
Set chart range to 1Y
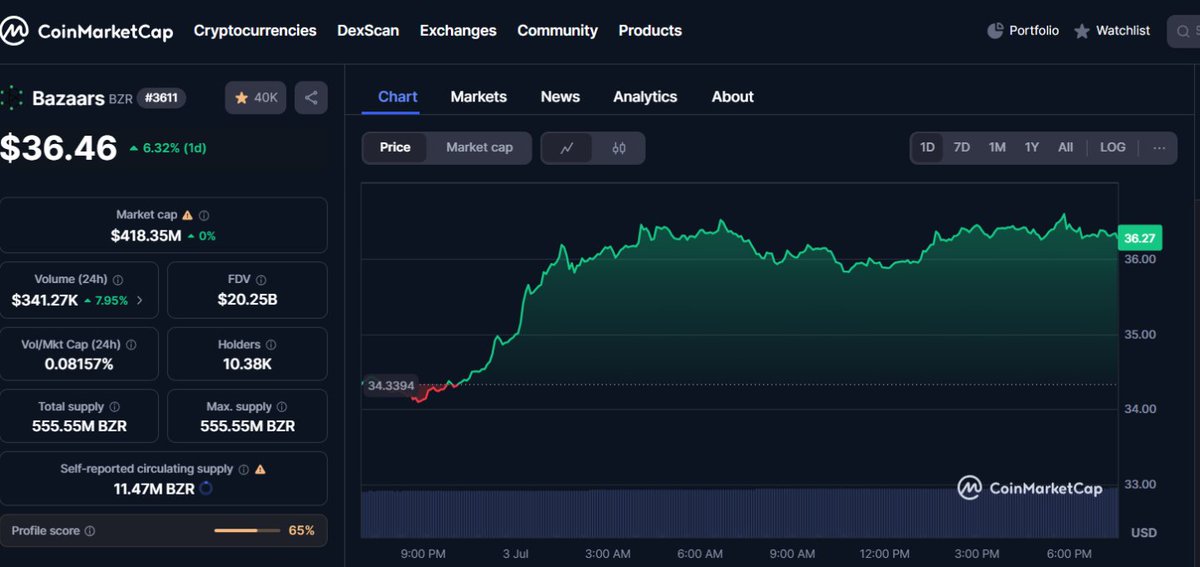point(1032,147)
